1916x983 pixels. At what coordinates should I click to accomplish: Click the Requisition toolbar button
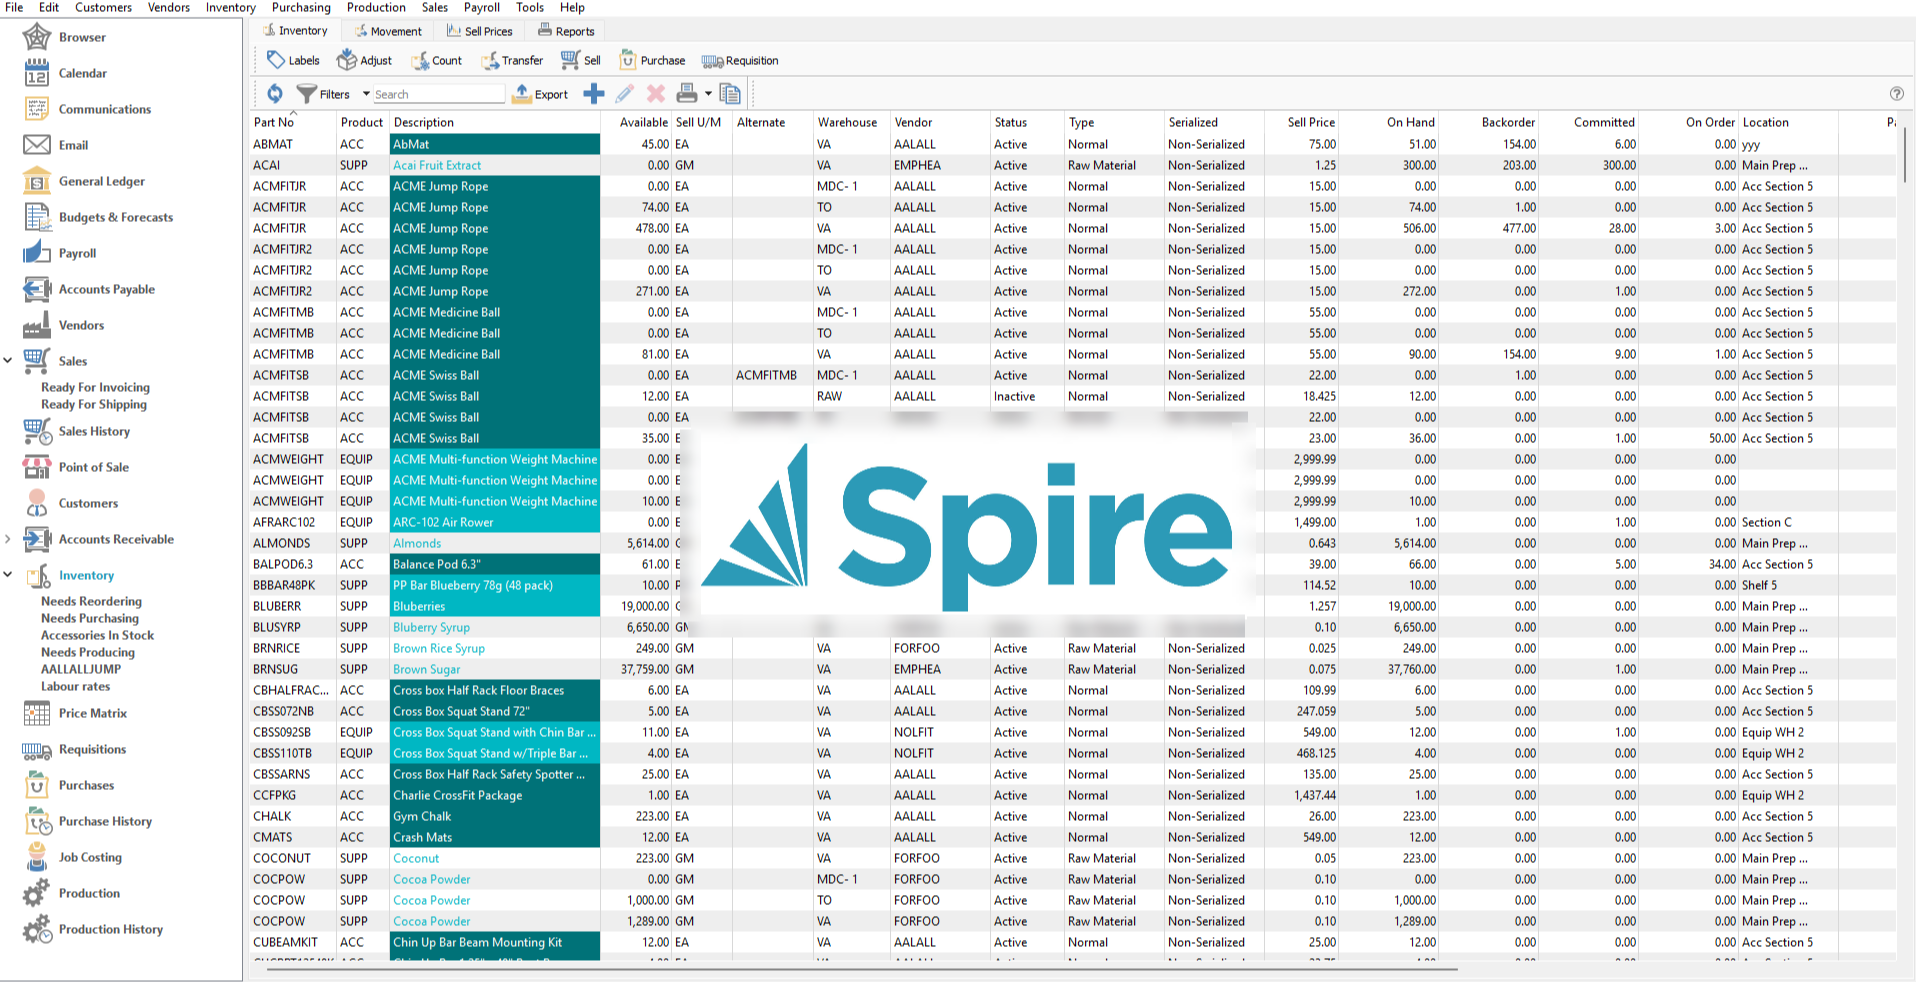coord(740,60)
